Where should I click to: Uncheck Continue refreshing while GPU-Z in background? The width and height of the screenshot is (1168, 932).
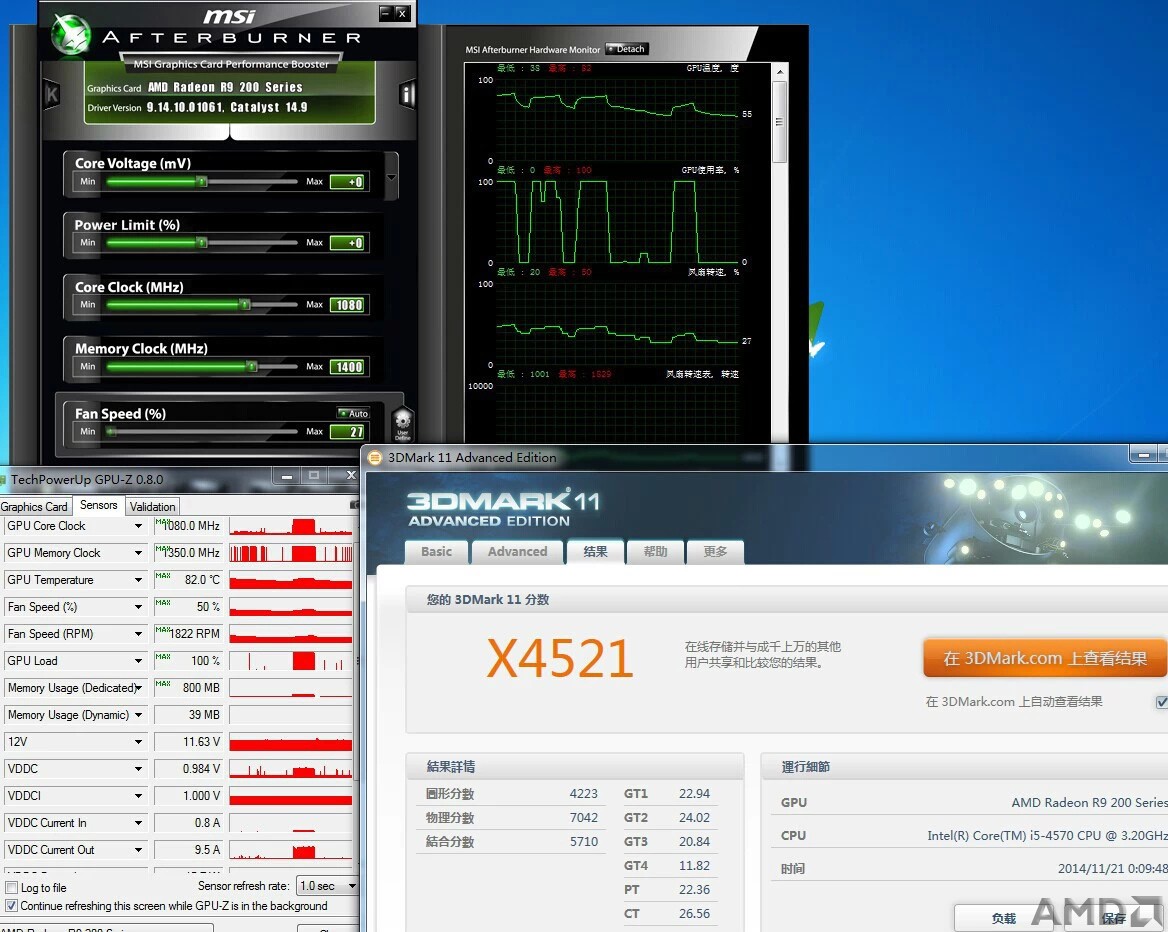click(12, 905)
